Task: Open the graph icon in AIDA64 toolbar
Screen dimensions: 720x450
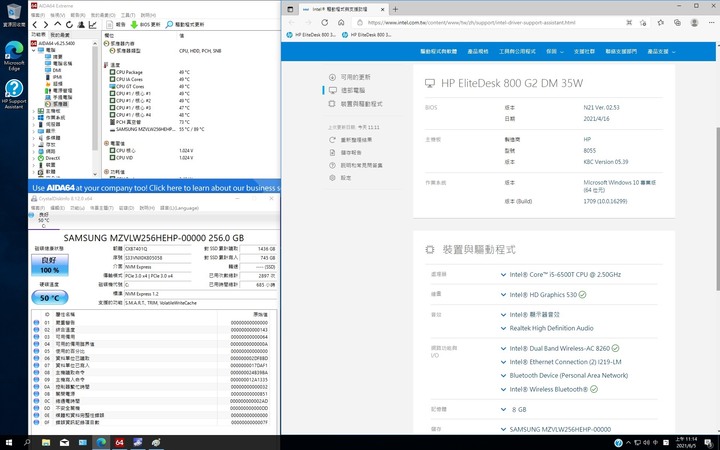Action: [x=92, y=24]
